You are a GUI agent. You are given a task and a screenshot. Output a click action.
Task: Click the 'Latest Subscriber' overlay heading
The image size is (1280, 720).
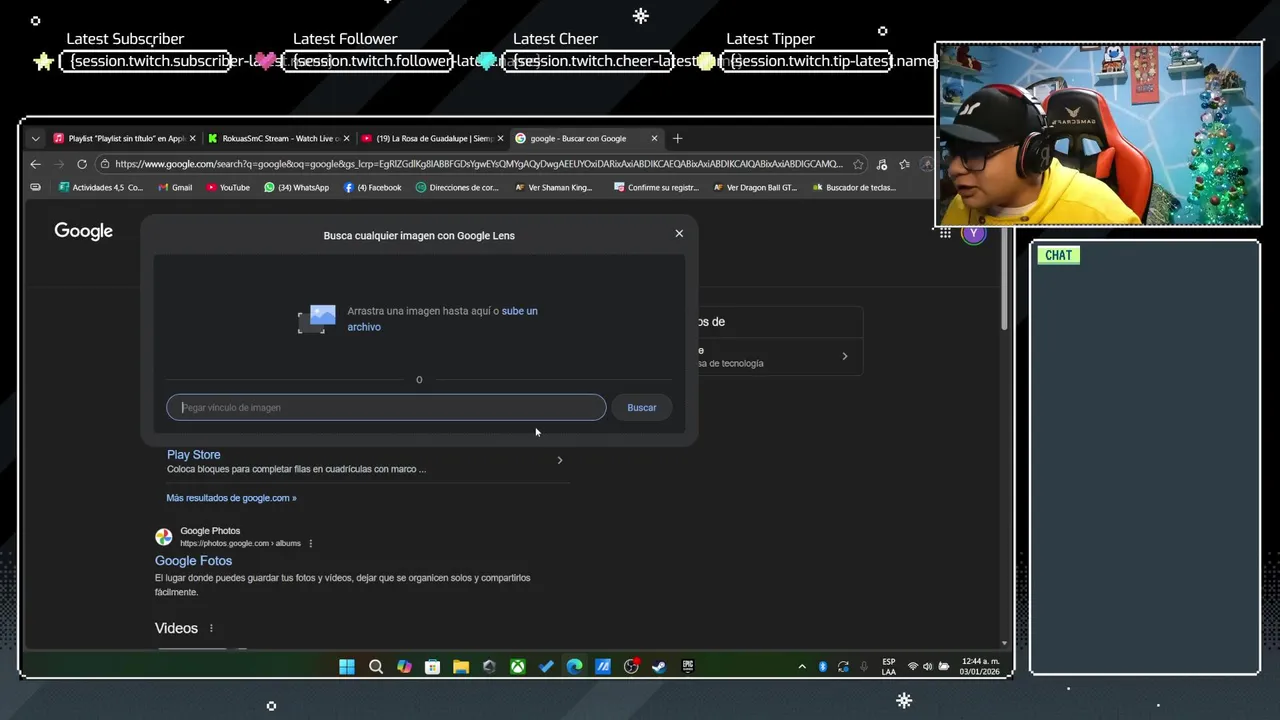125,39
